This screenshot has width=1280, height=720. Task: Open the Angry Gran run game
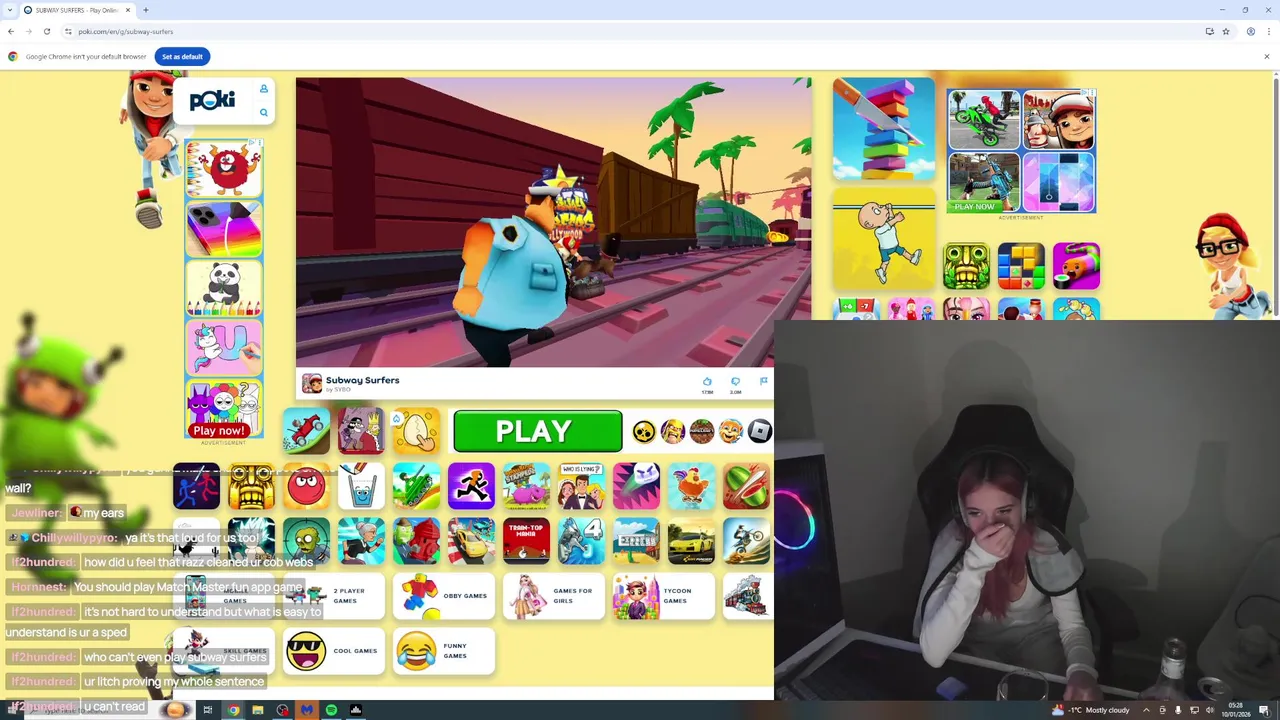pos(361,541)
